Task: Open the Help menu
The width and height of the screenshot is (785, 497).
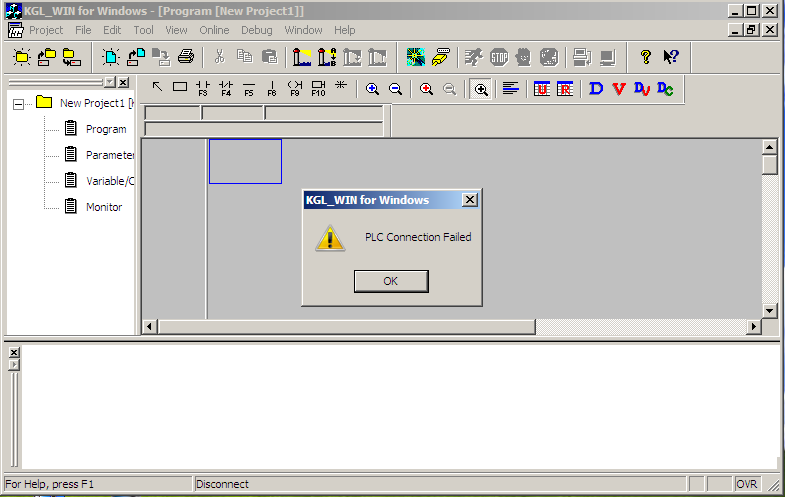Action: tap(345, 30)
